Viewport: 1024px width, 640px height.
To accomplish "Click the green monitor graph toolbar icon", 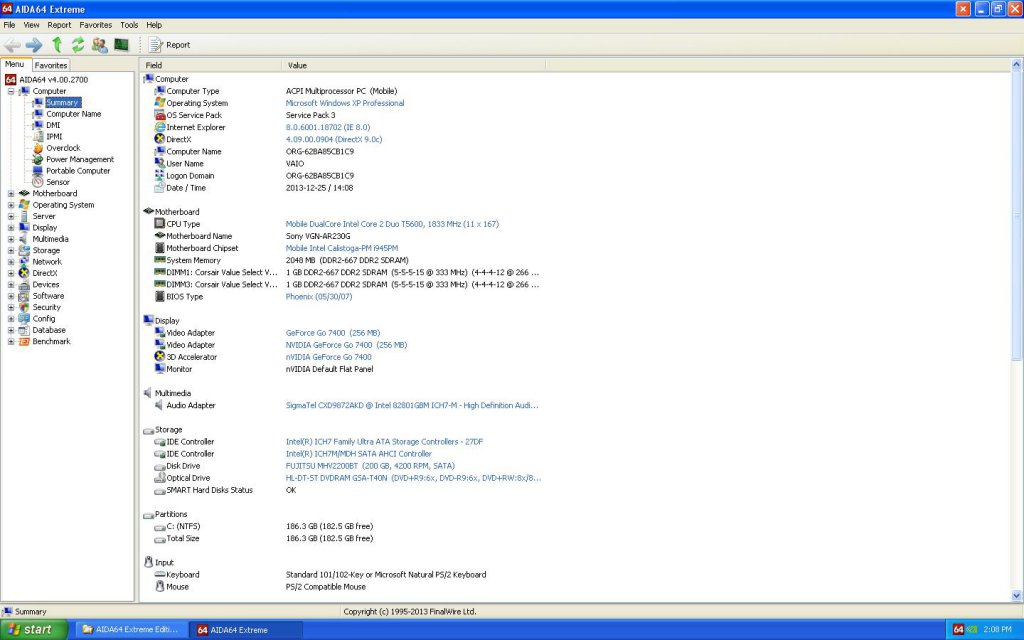I will (121, 45).
